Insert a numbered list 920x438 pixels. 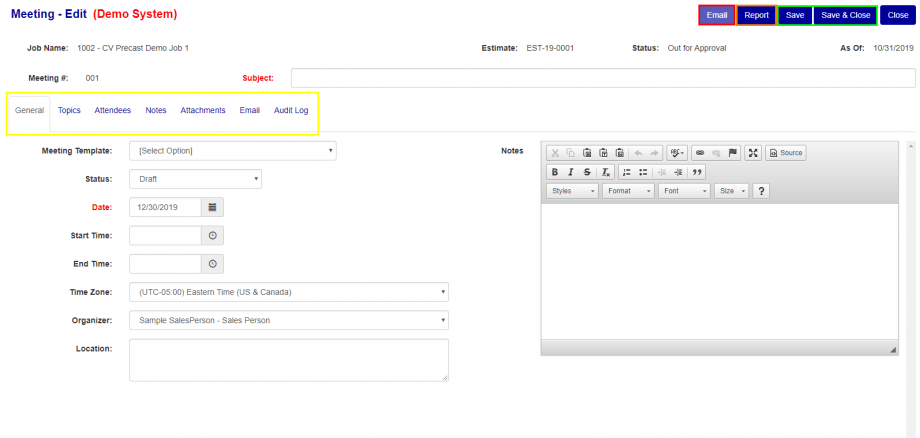627,172
